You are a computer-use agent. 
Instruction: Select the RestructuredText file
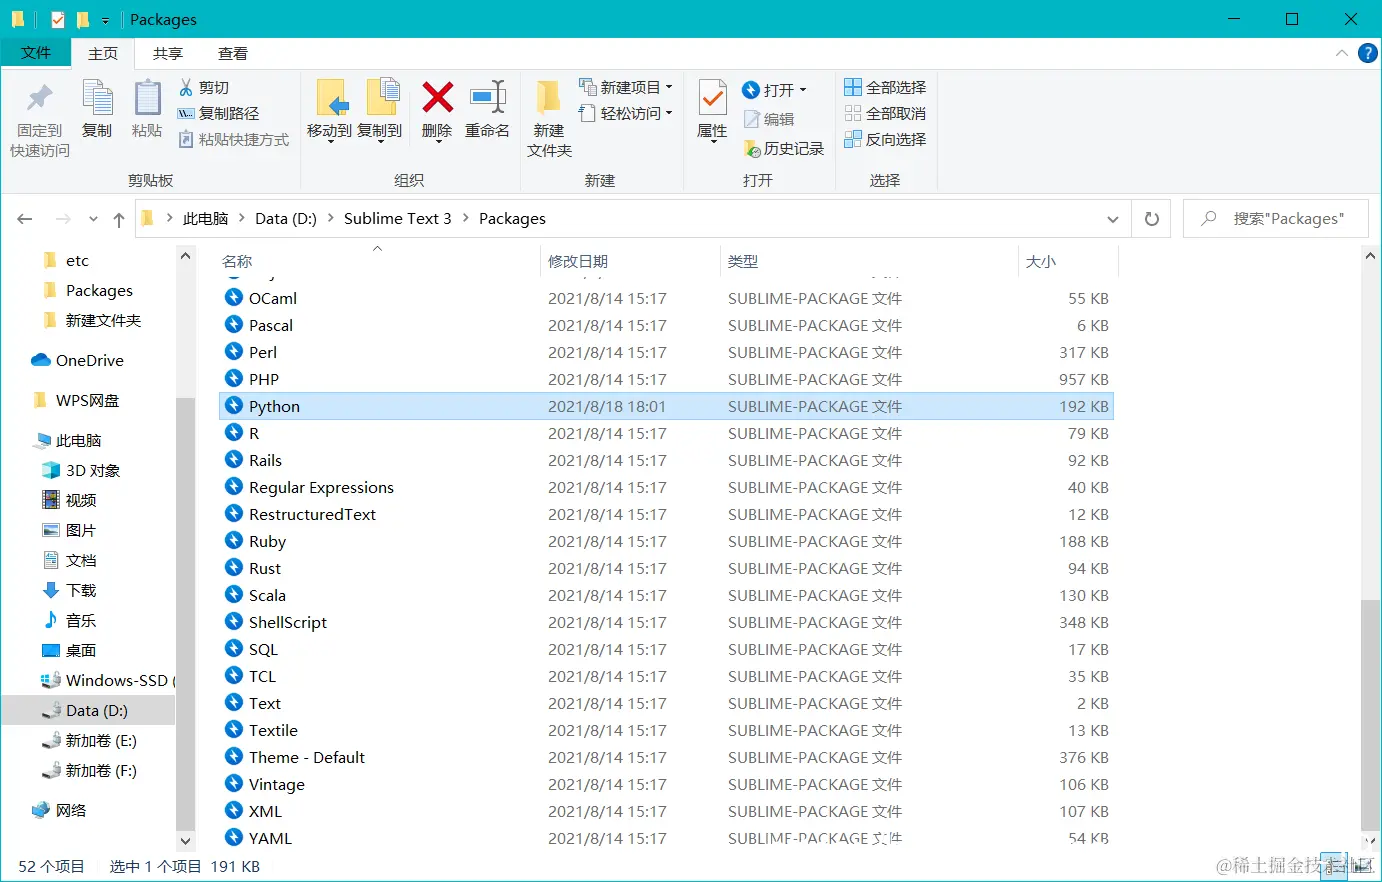click(312, 514)
